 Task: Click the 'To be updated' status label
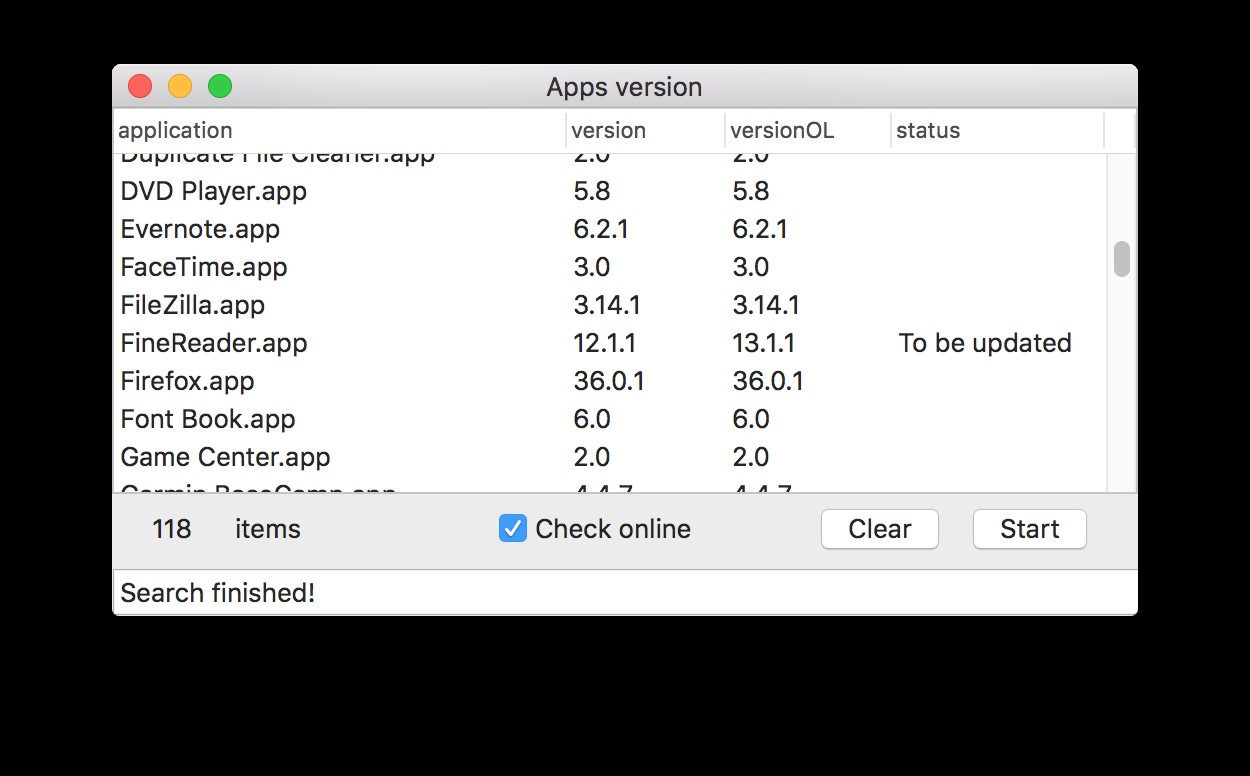tap(984, 343)
